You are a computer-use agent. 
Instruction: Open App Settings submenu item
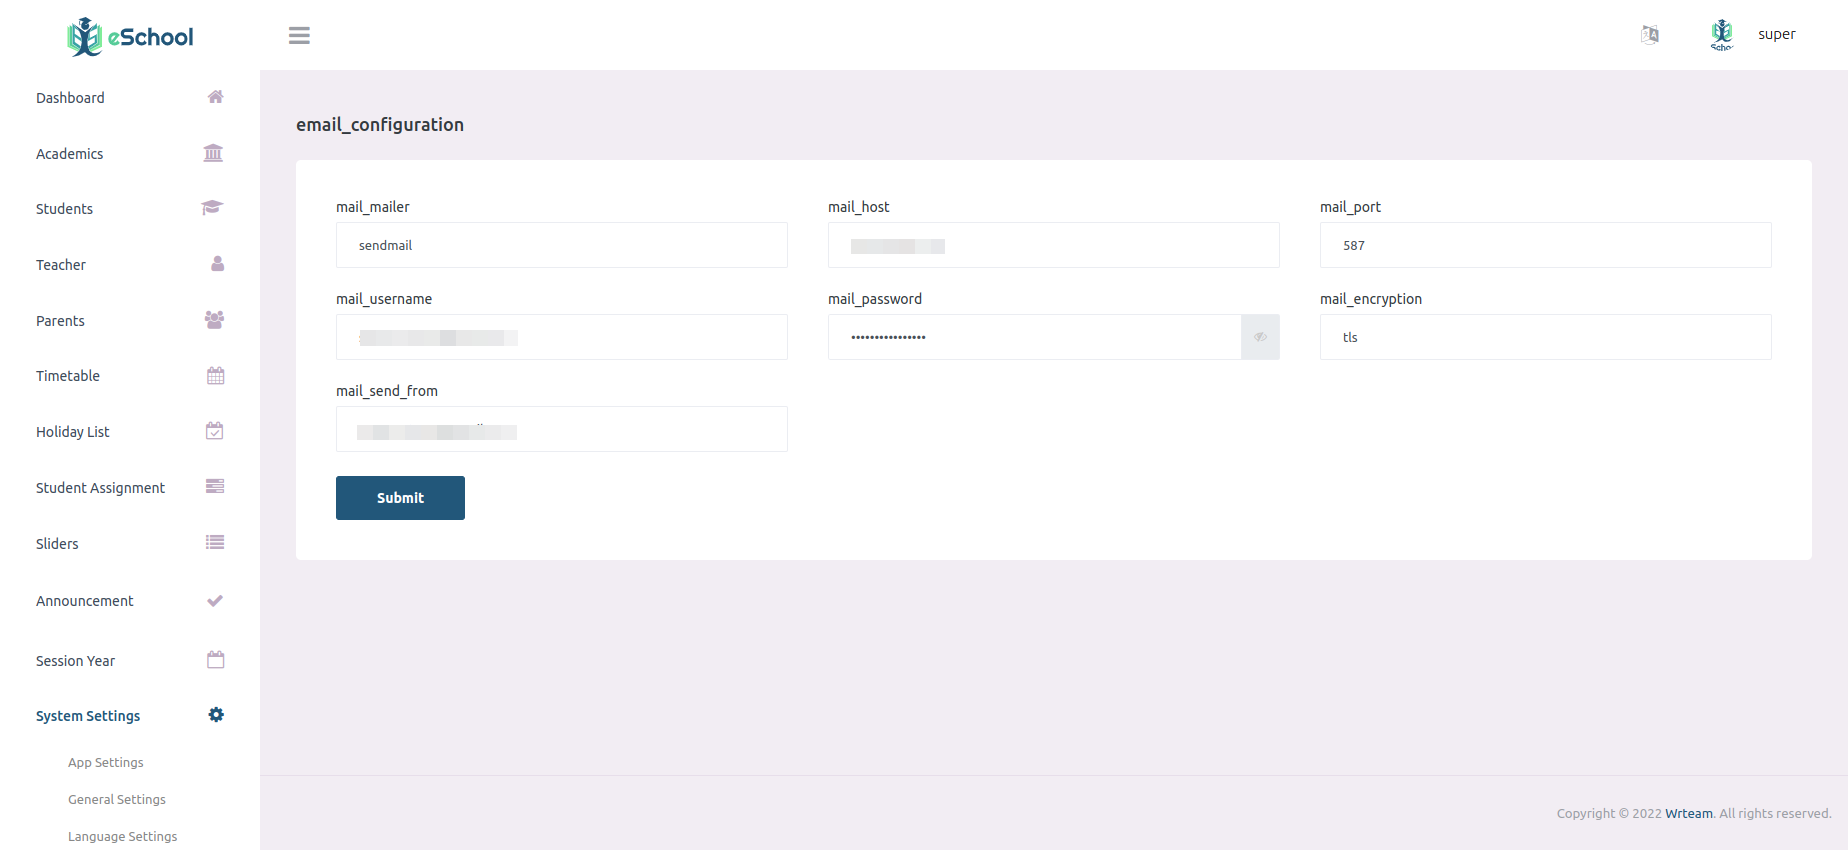pos(106,762)
